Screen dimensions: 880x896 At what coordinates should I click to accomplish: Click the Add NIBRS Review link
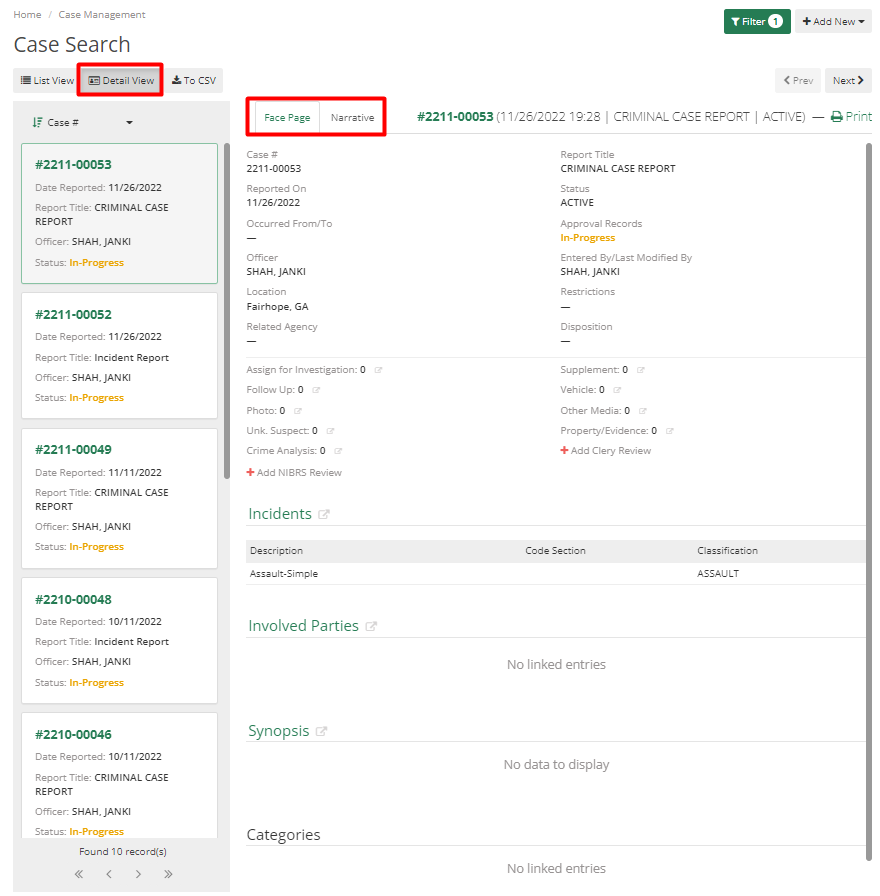pos(293,471)
